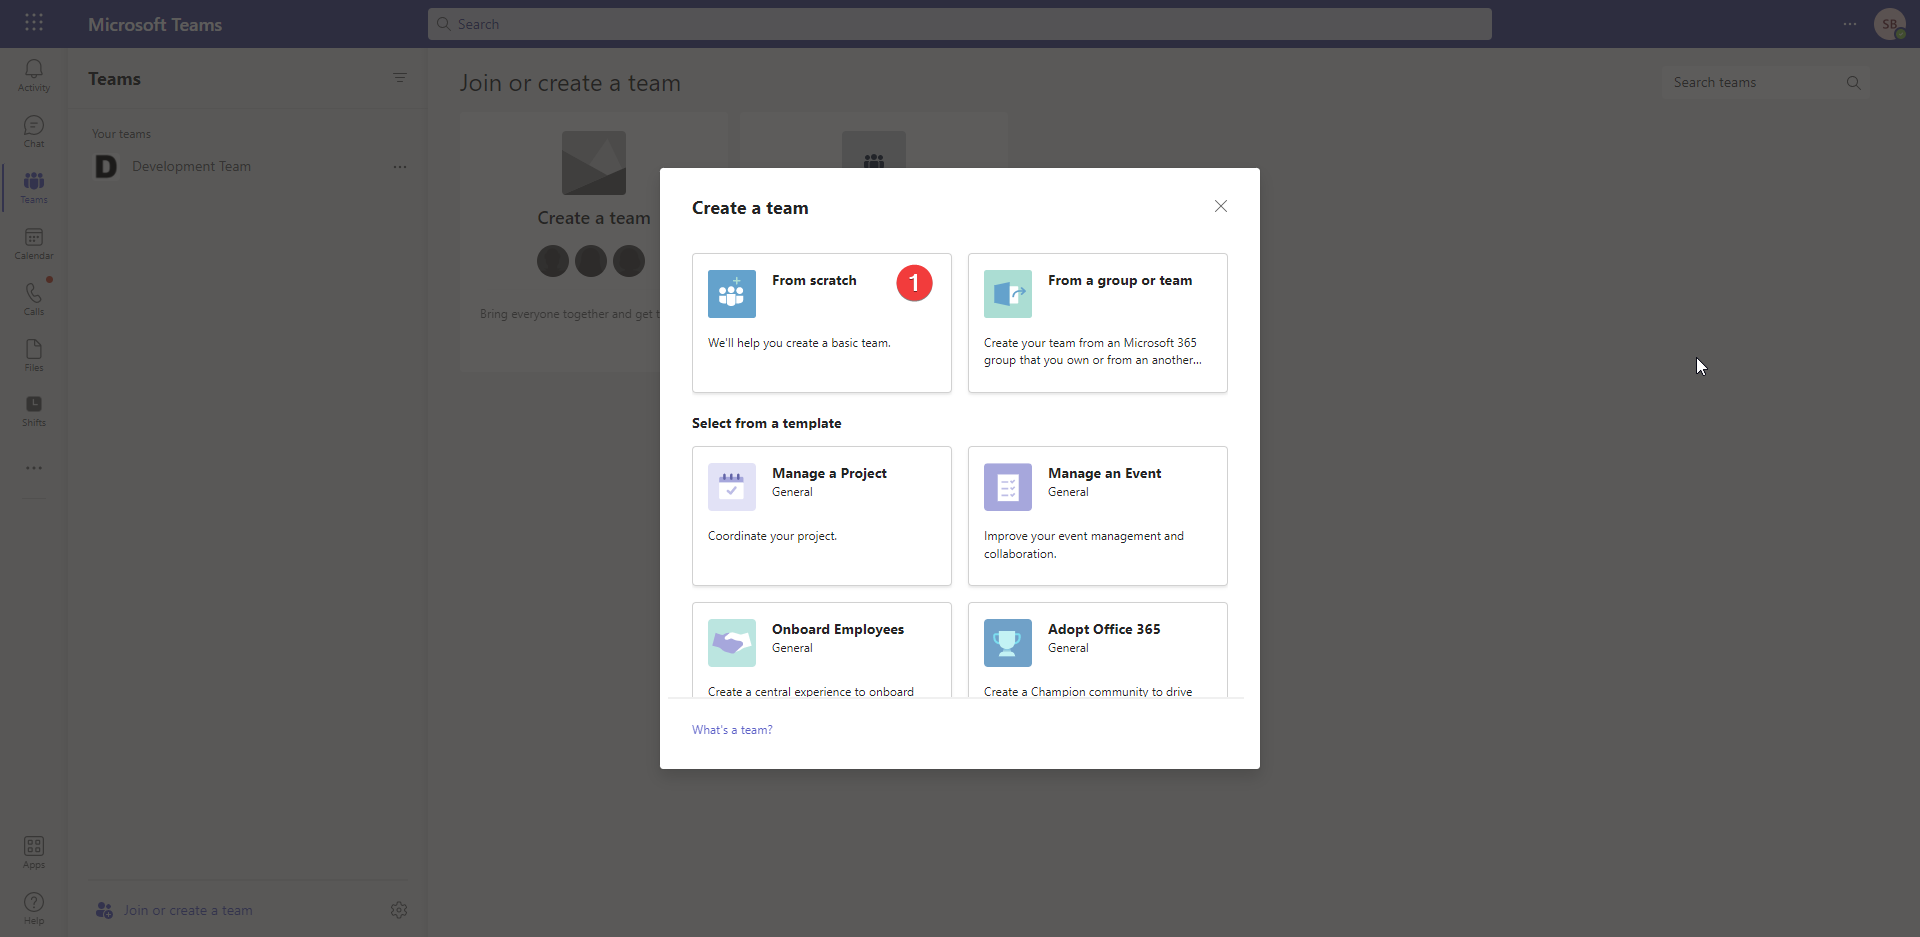
Task: Open the Settings and more ellipsis
Action: pyautogui.click(x=1850, y=24)
